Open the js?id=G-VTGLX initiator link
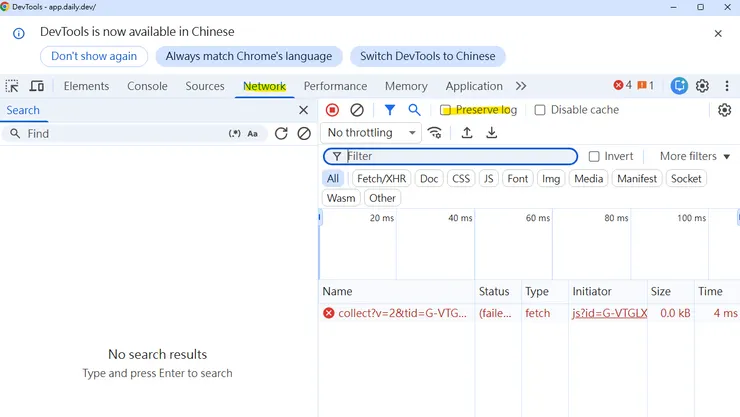 click(x=609, y=313)
